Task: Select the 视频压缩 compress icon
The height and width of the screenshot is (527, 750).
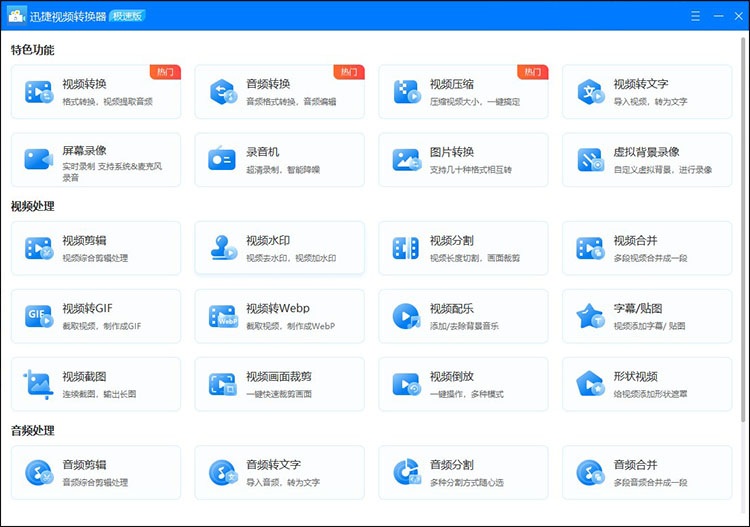Action: pos(407,92)
